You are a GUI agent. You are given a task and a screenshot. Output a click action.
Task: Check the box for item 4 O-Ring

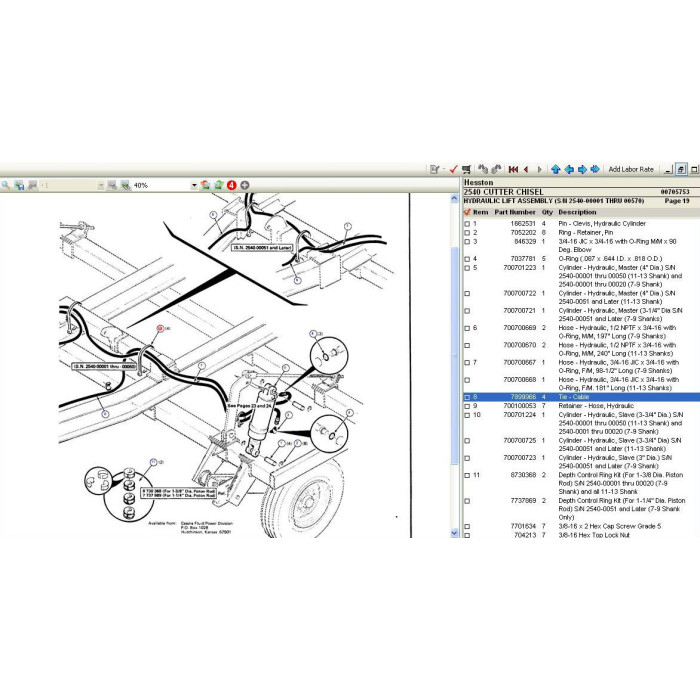pos(467,259)
